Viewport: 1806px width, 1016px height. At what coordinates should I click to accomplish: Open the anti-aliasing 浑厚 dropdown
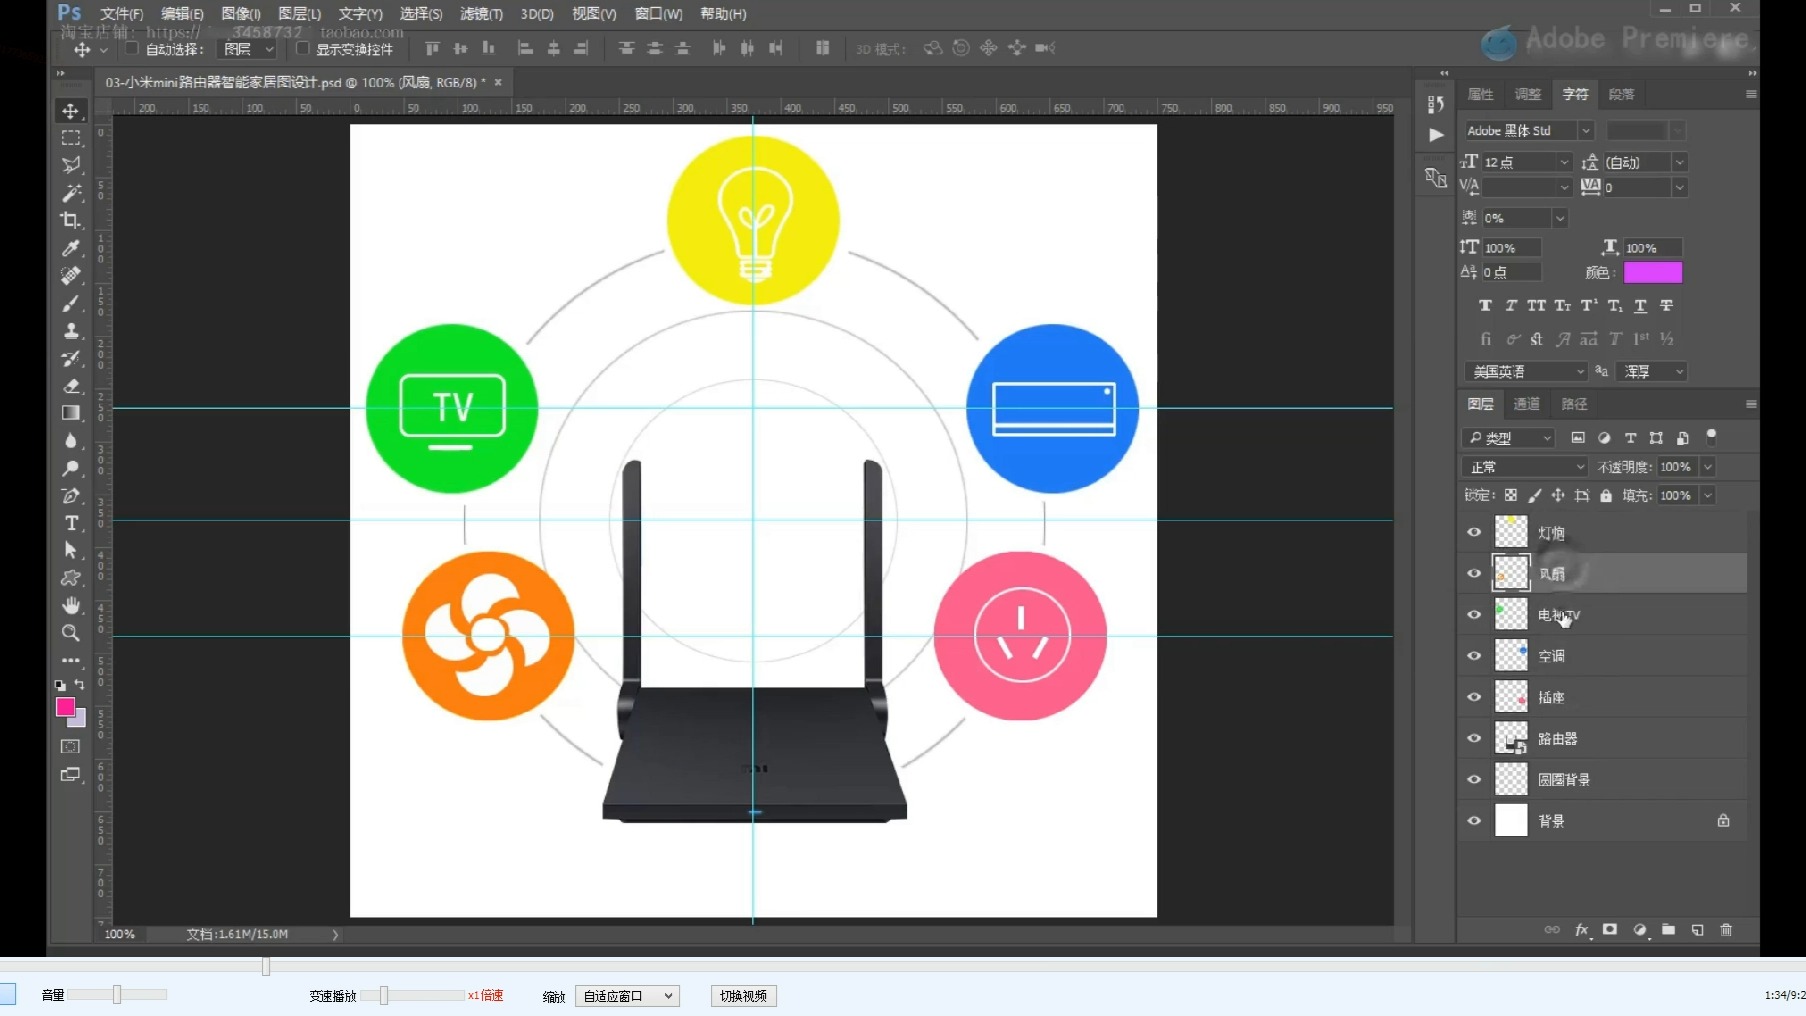[x=1653, y=371]
